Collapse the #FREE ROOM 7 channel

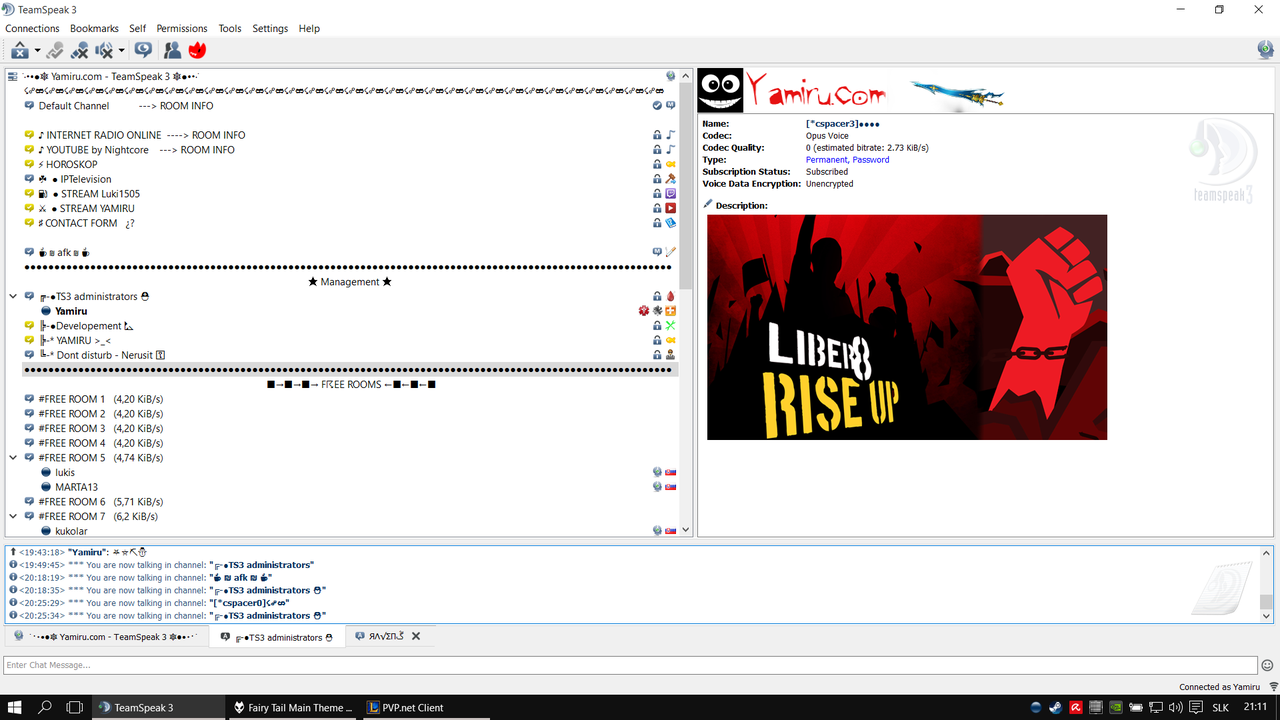(13, 517)
